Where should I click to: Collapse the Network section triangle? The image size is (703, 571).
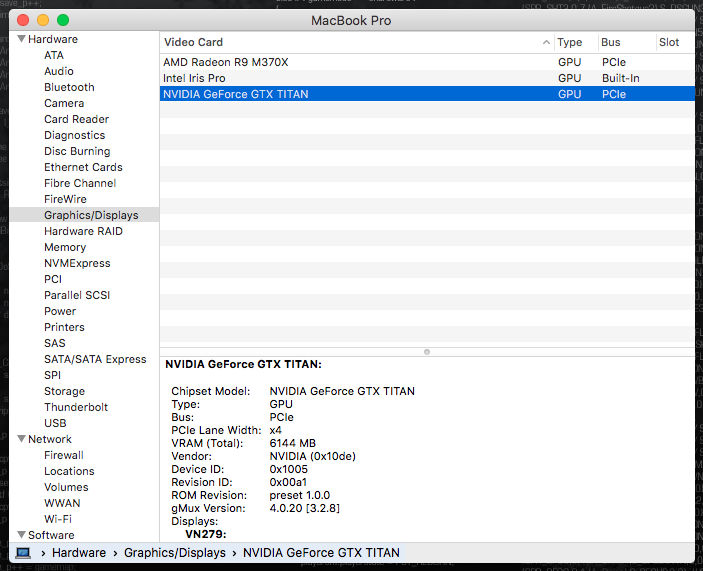click(21, 439)
